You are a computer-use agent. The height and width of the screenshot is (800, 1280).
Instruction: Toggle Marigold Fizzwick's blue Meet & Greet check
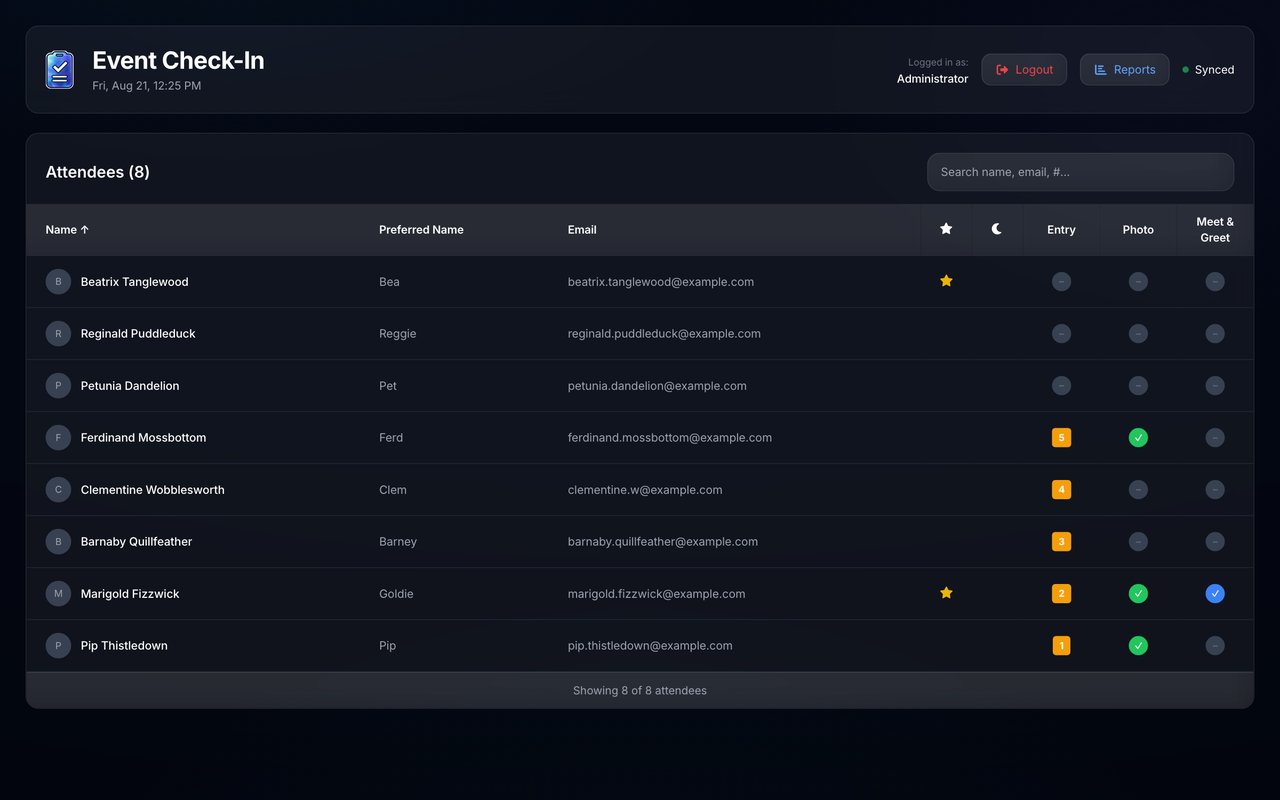coord(1215,593)
